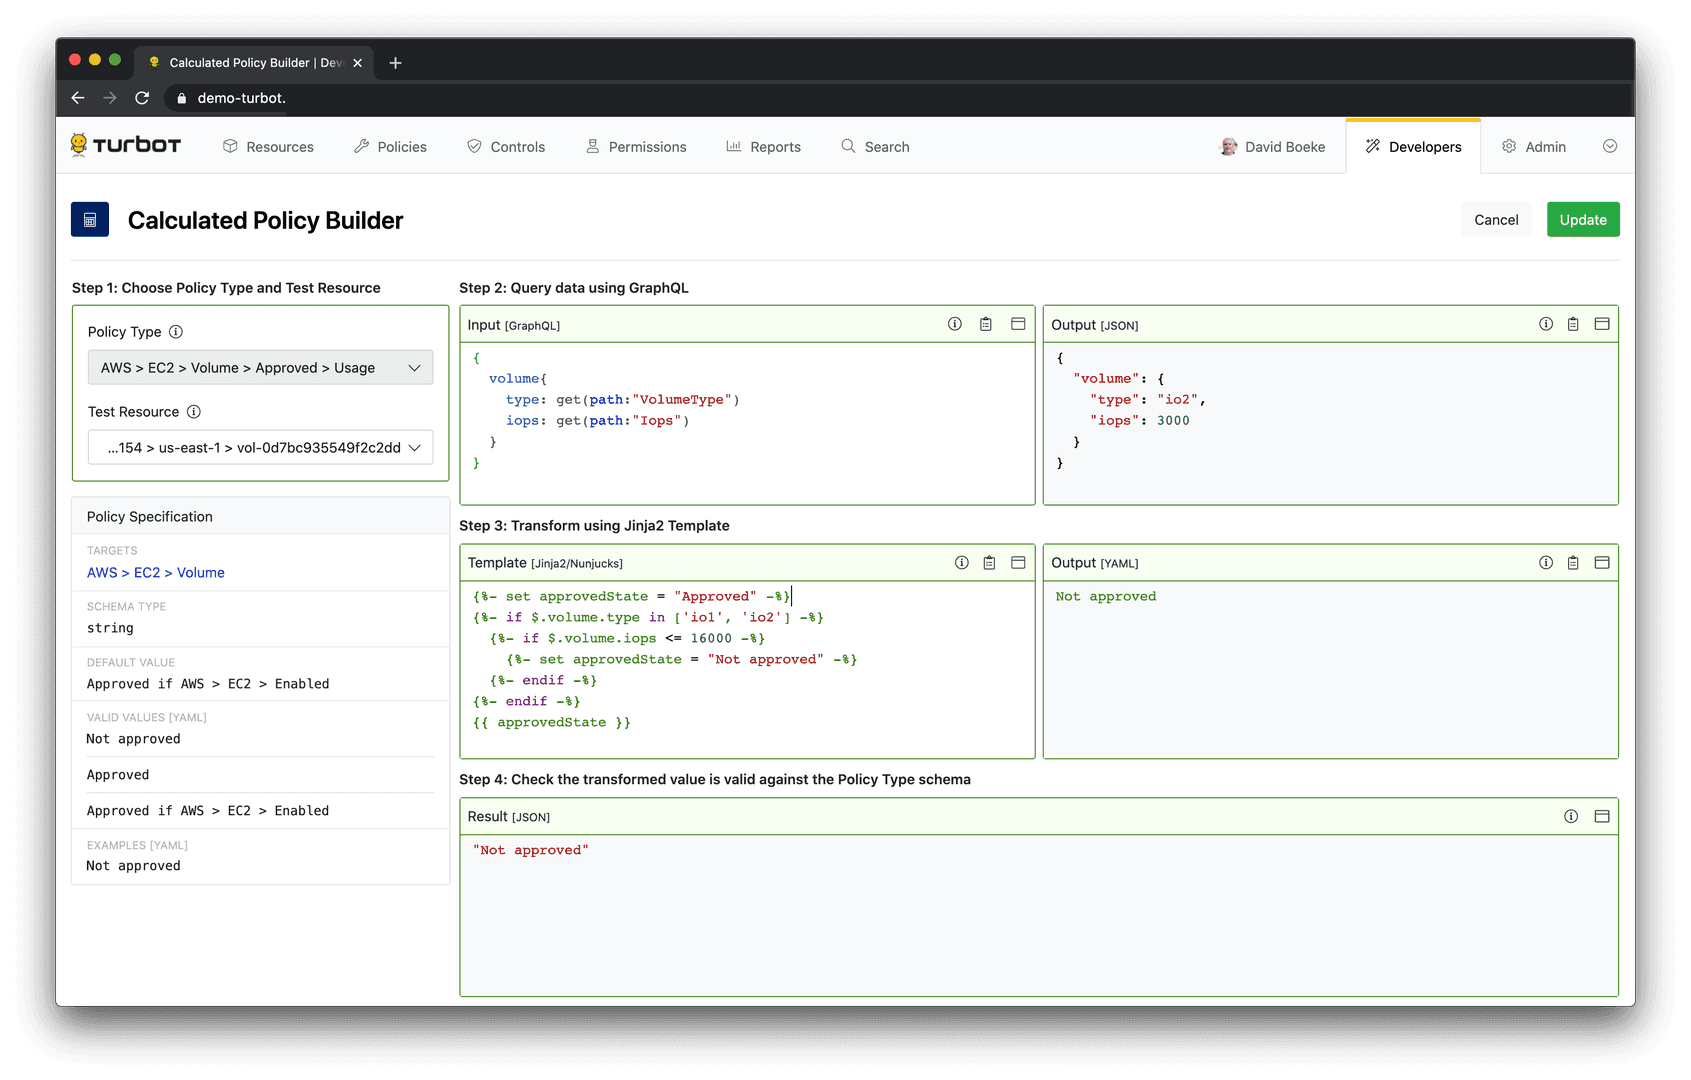Select the Calculated Policy Builder browser tab

tap(254, 63)
